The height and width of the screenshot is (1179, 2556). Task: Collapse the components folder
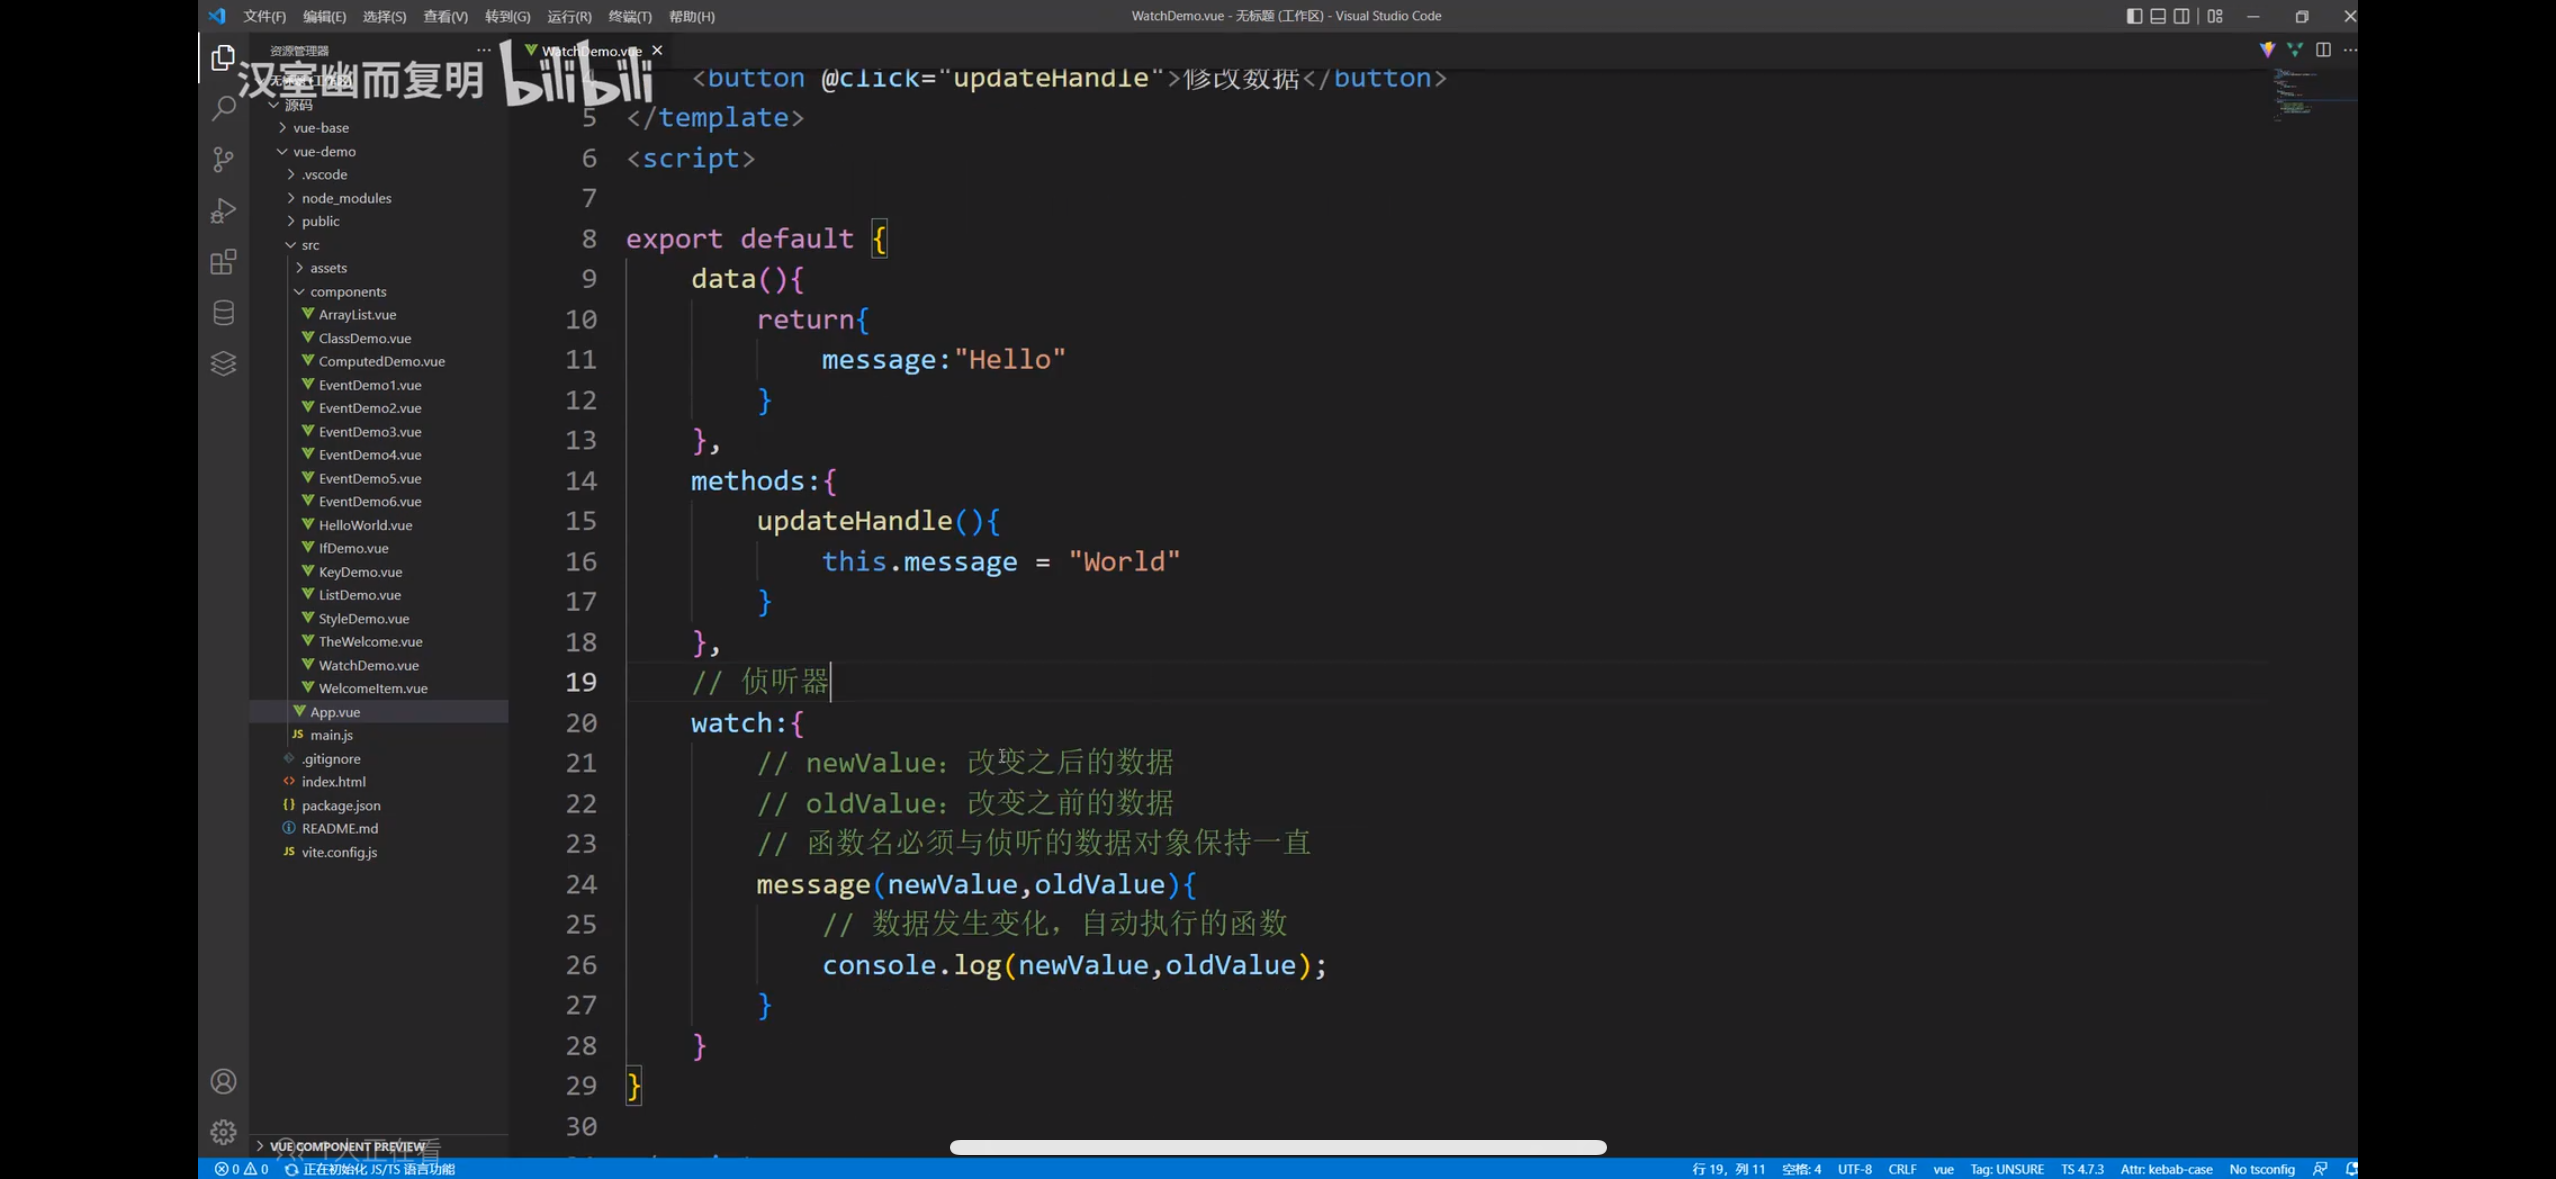(347, 292)
